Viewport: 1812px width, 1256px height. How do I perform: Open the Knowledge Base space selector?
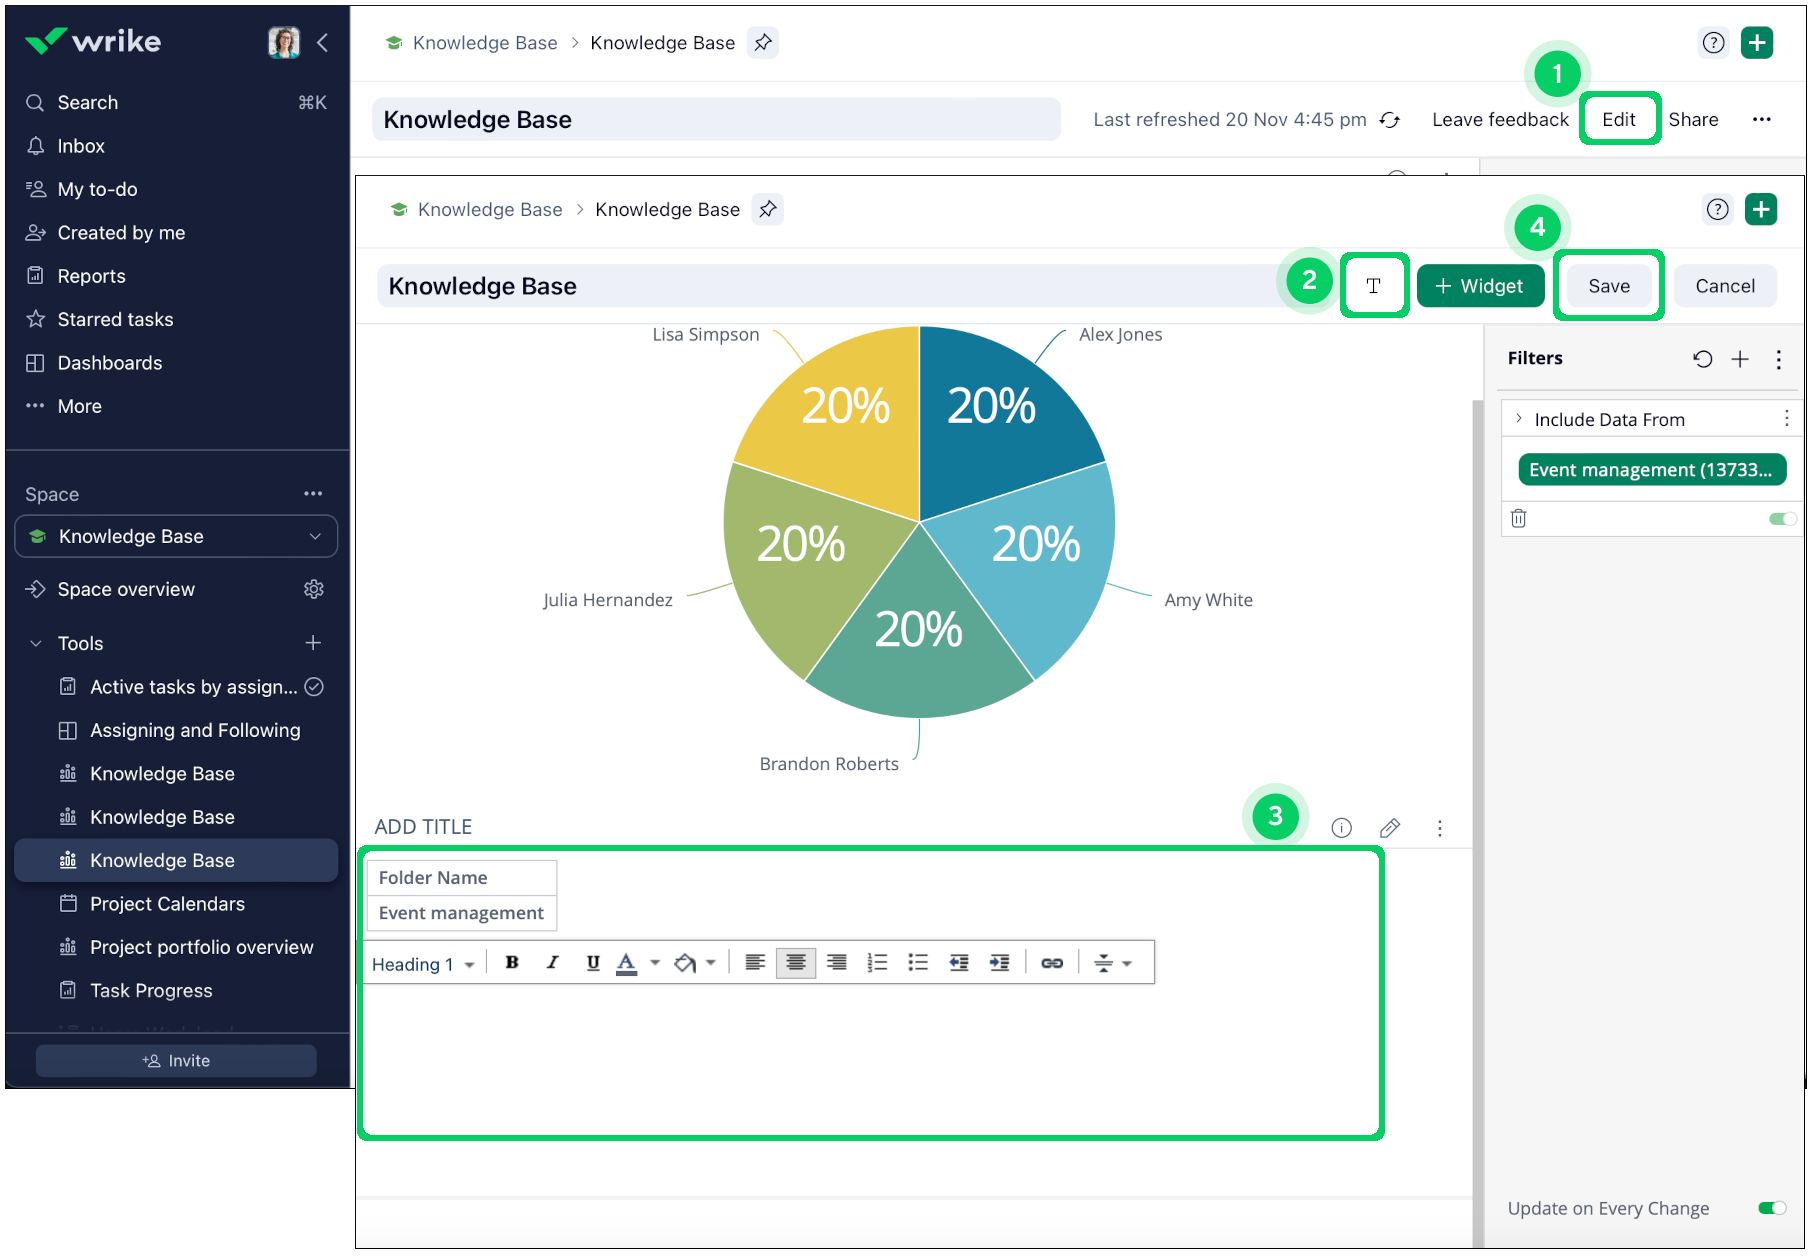176,536
